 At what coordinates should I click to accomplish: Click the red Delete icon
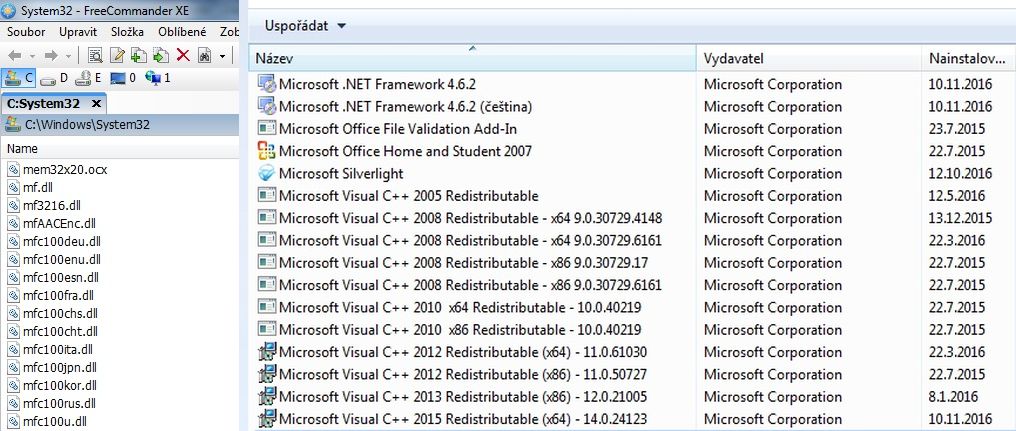click(x=182, y=55)
